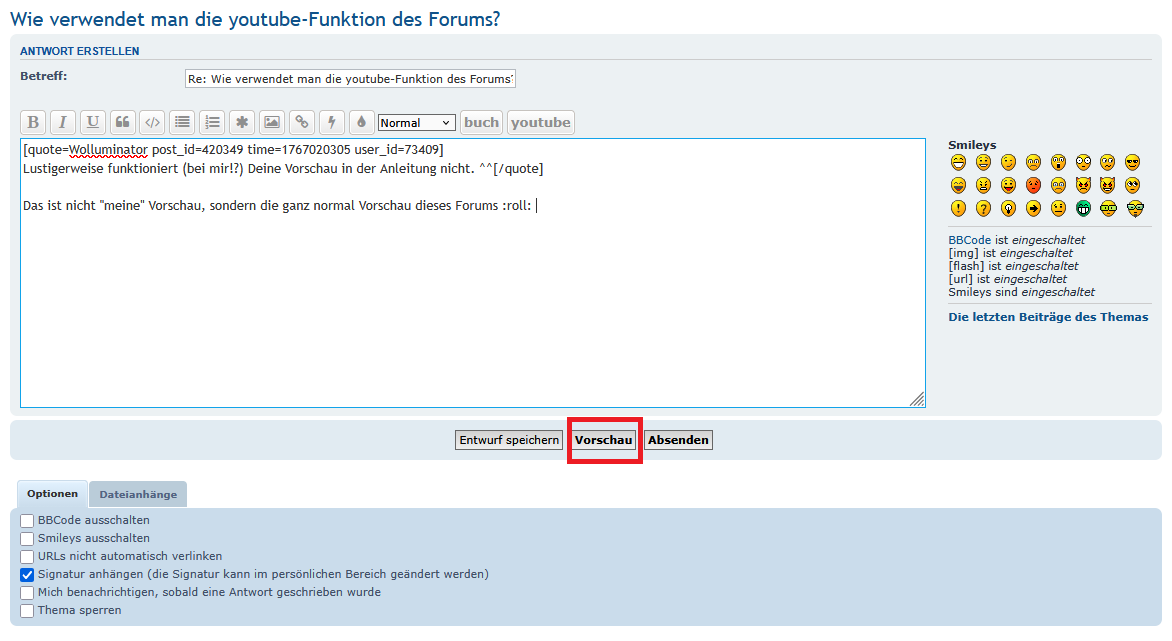
Task: Select the Optionen tab
Action: tap(52, 494)
